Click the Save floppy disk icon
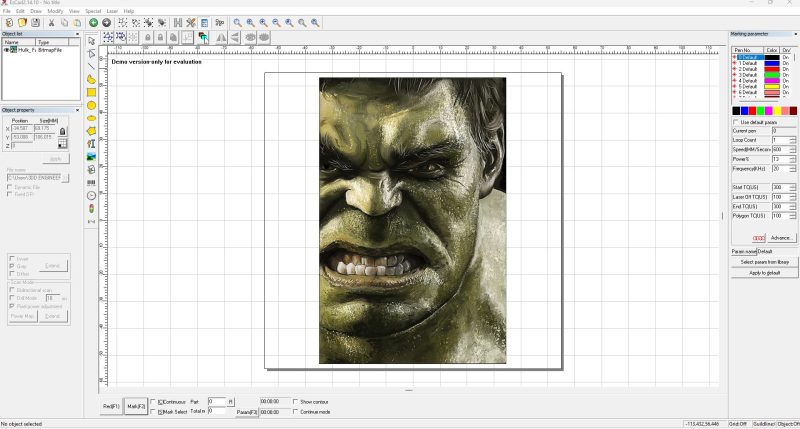The width and height of the screenshot is (800, 429). (x=35, y=22)
